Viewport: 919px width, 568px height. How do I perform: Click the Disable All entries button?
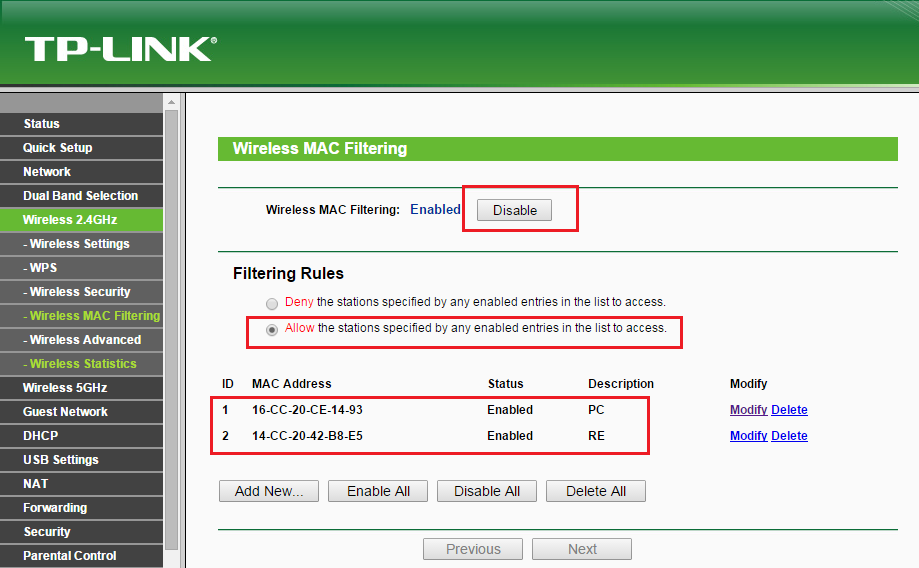coord(487,491)
